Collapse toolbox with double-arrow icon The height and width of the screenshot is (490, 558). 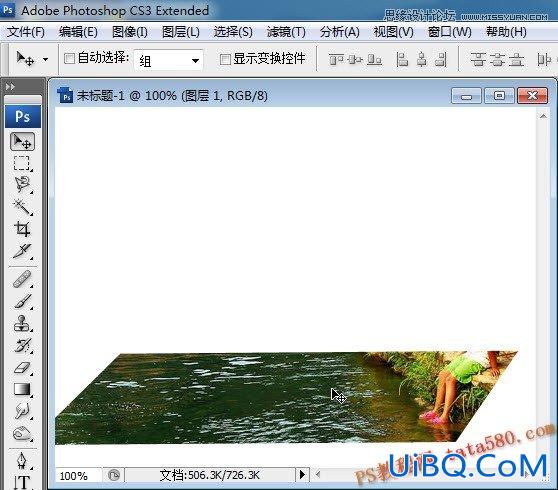point(10,86)
